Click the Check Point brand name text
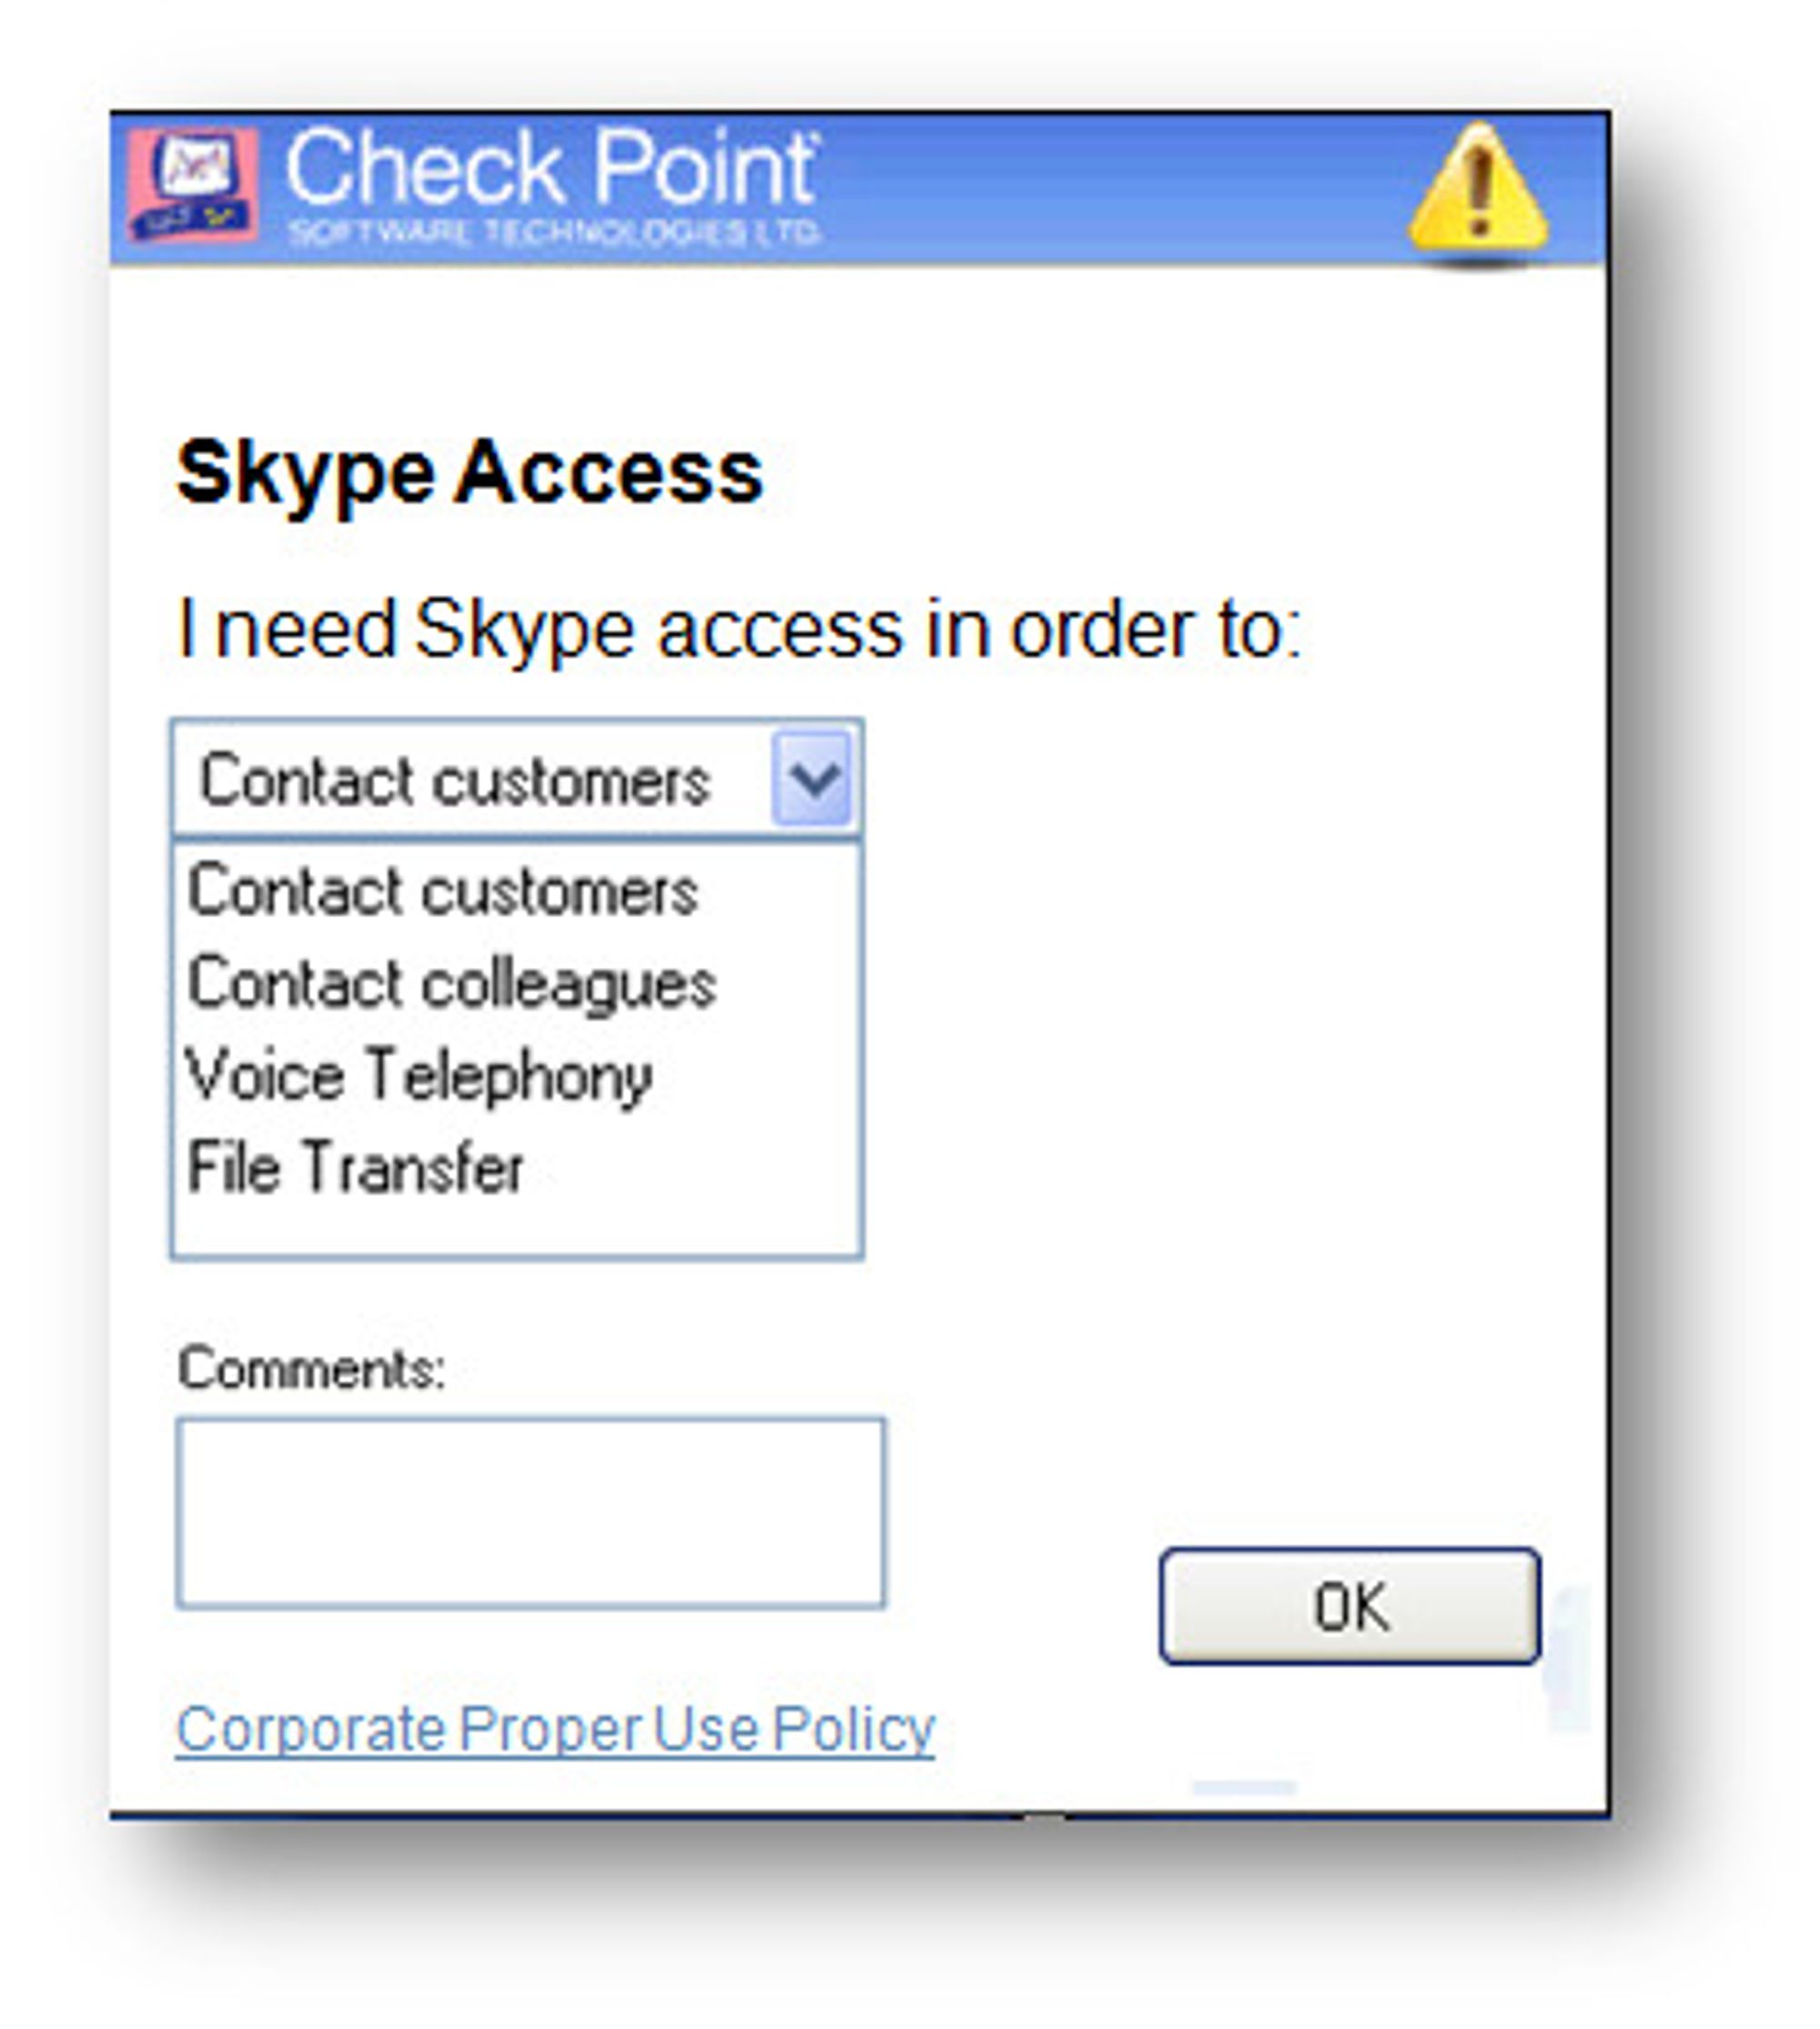 click(x=552, y=166)
